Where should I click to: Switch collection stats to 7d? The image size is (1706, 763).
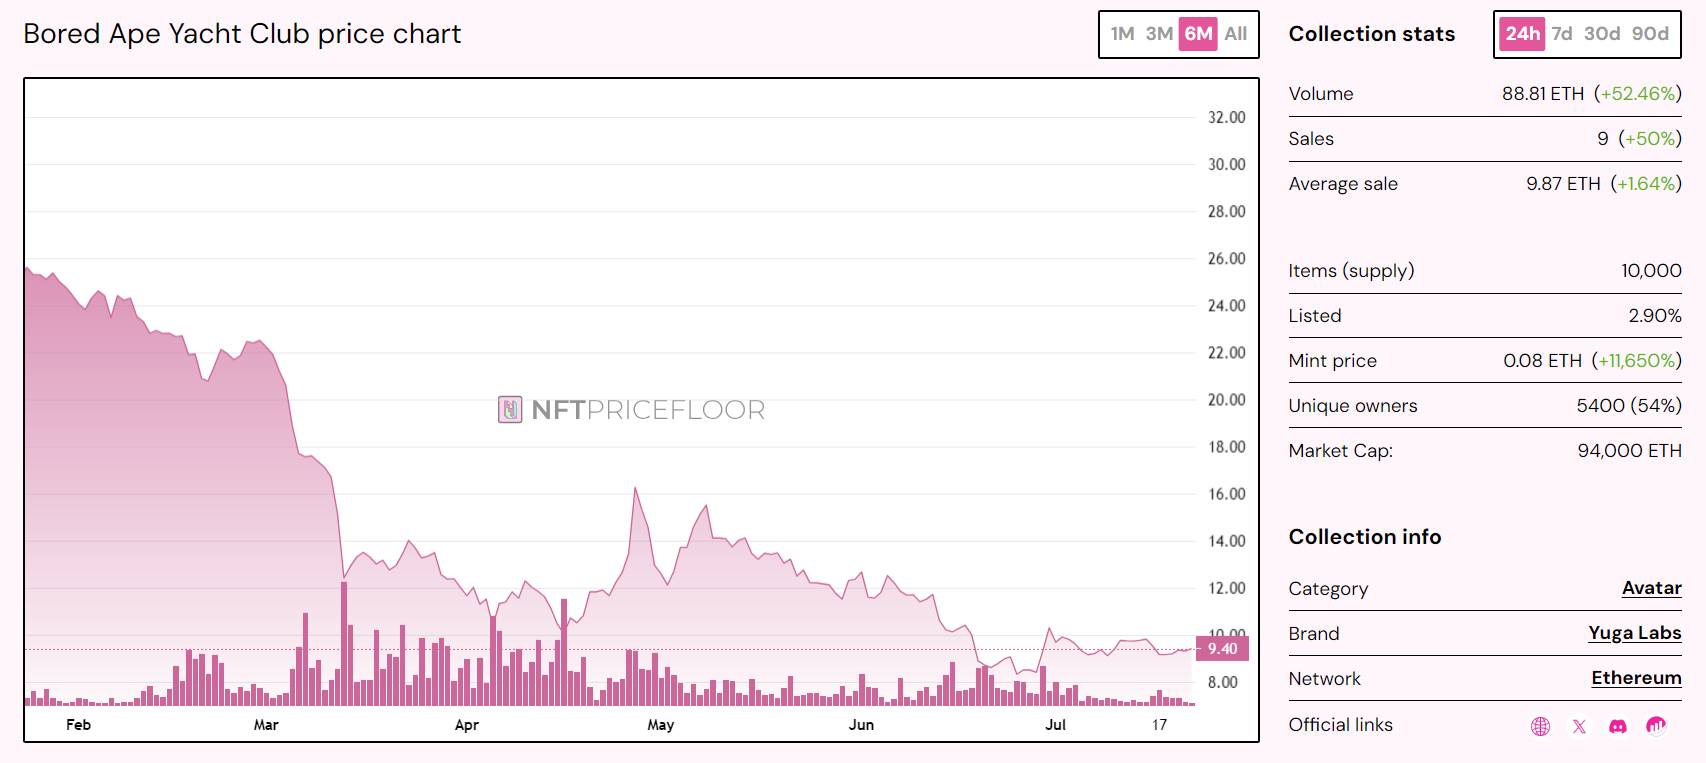(x=1562, y=34)
